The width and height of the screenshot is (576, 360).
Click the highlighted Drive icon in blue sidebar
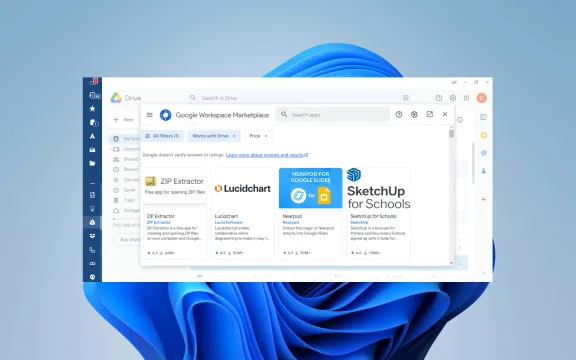93,222
